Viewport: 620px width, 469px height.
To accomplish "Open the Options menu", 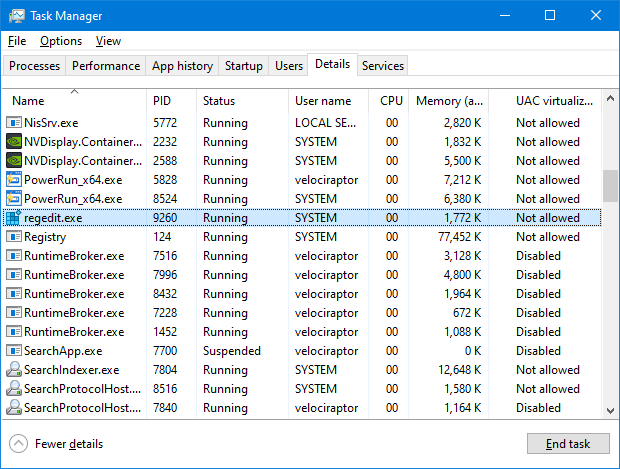I will click(x=61, y=41).
